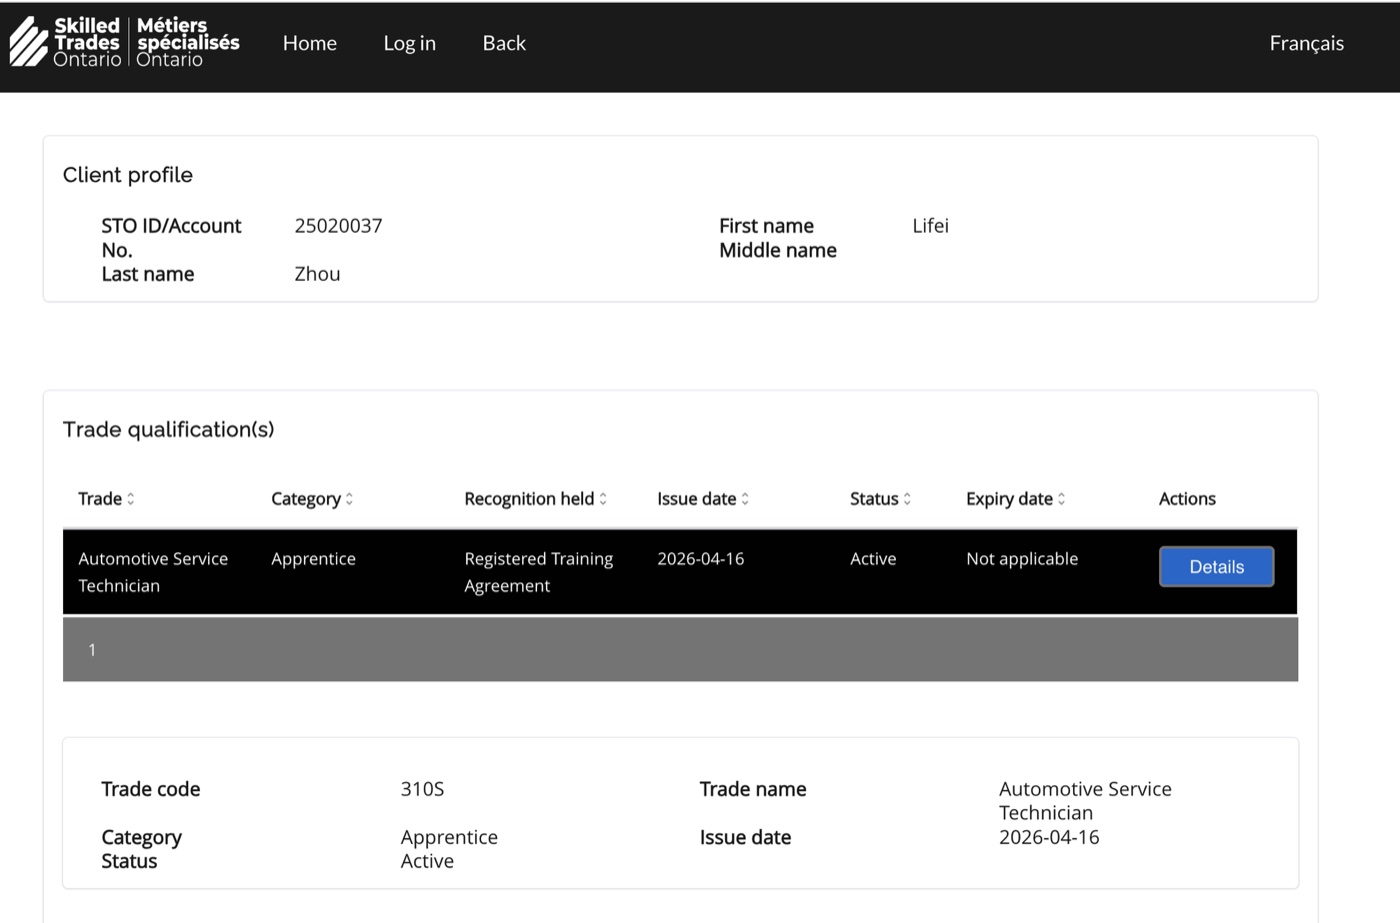Click the Trade column header
Screen dimensions: 1400x923
pos(100,499)
